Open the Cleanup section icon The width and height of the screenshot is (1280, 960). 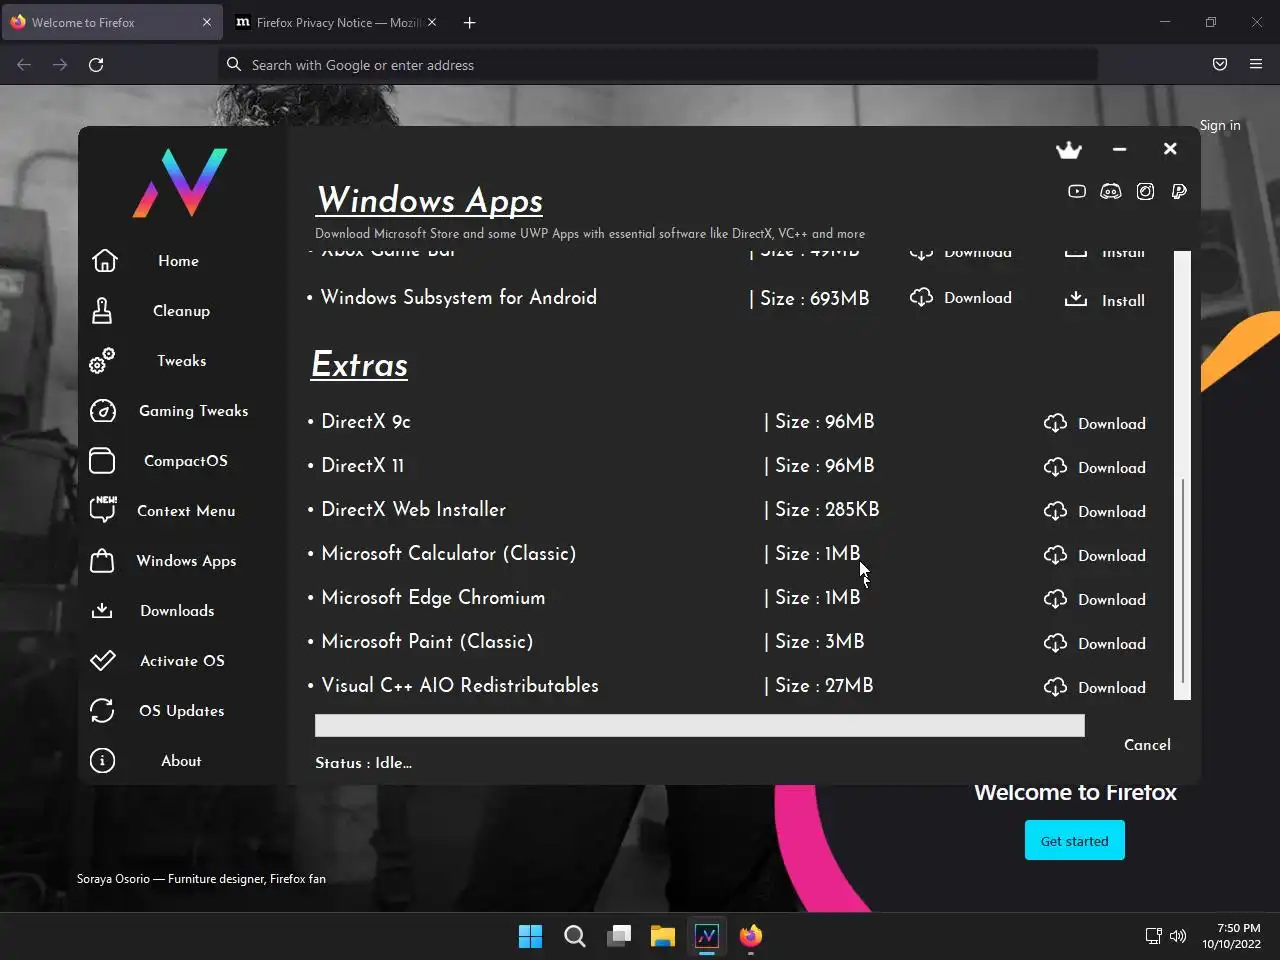point(102,311)
